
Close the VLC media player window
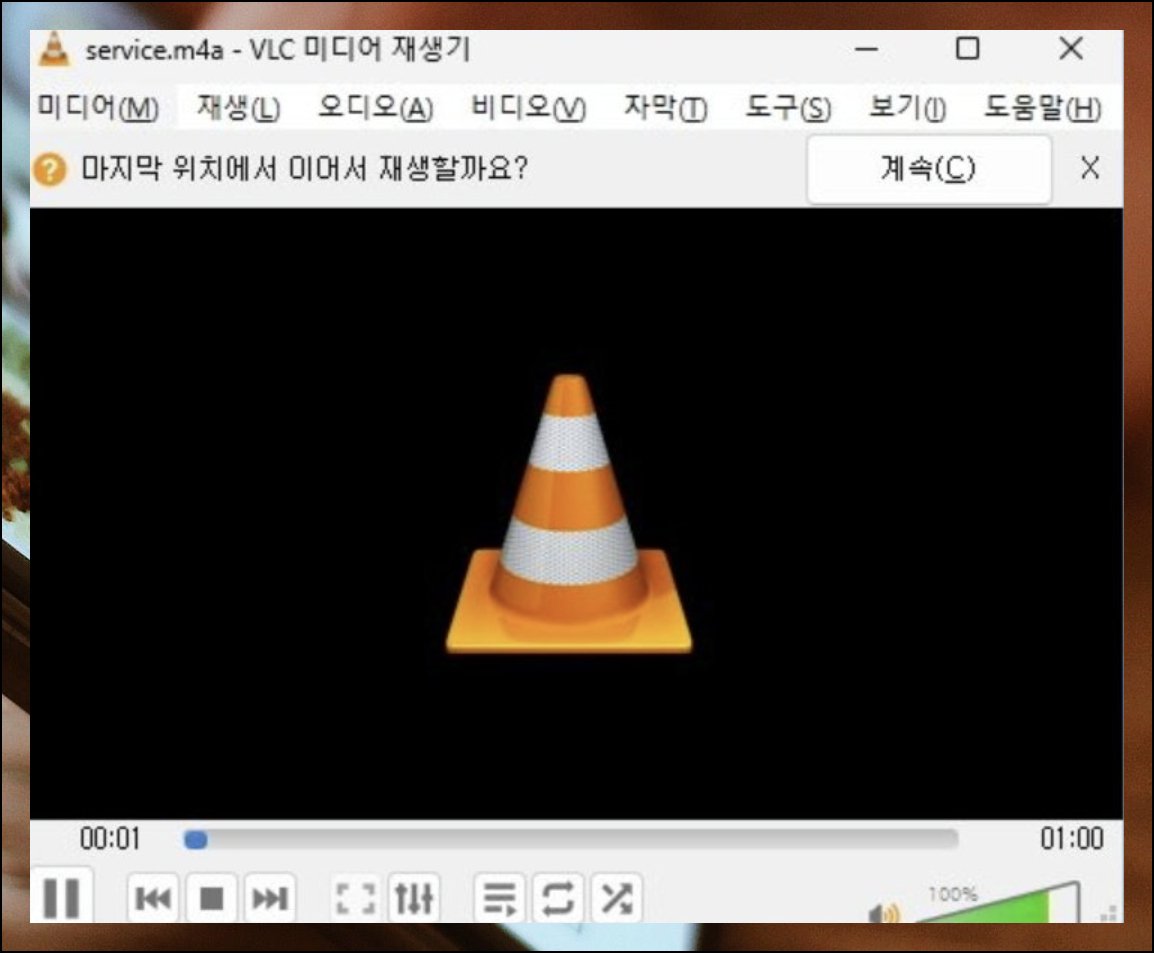(x=1071, y=49)
